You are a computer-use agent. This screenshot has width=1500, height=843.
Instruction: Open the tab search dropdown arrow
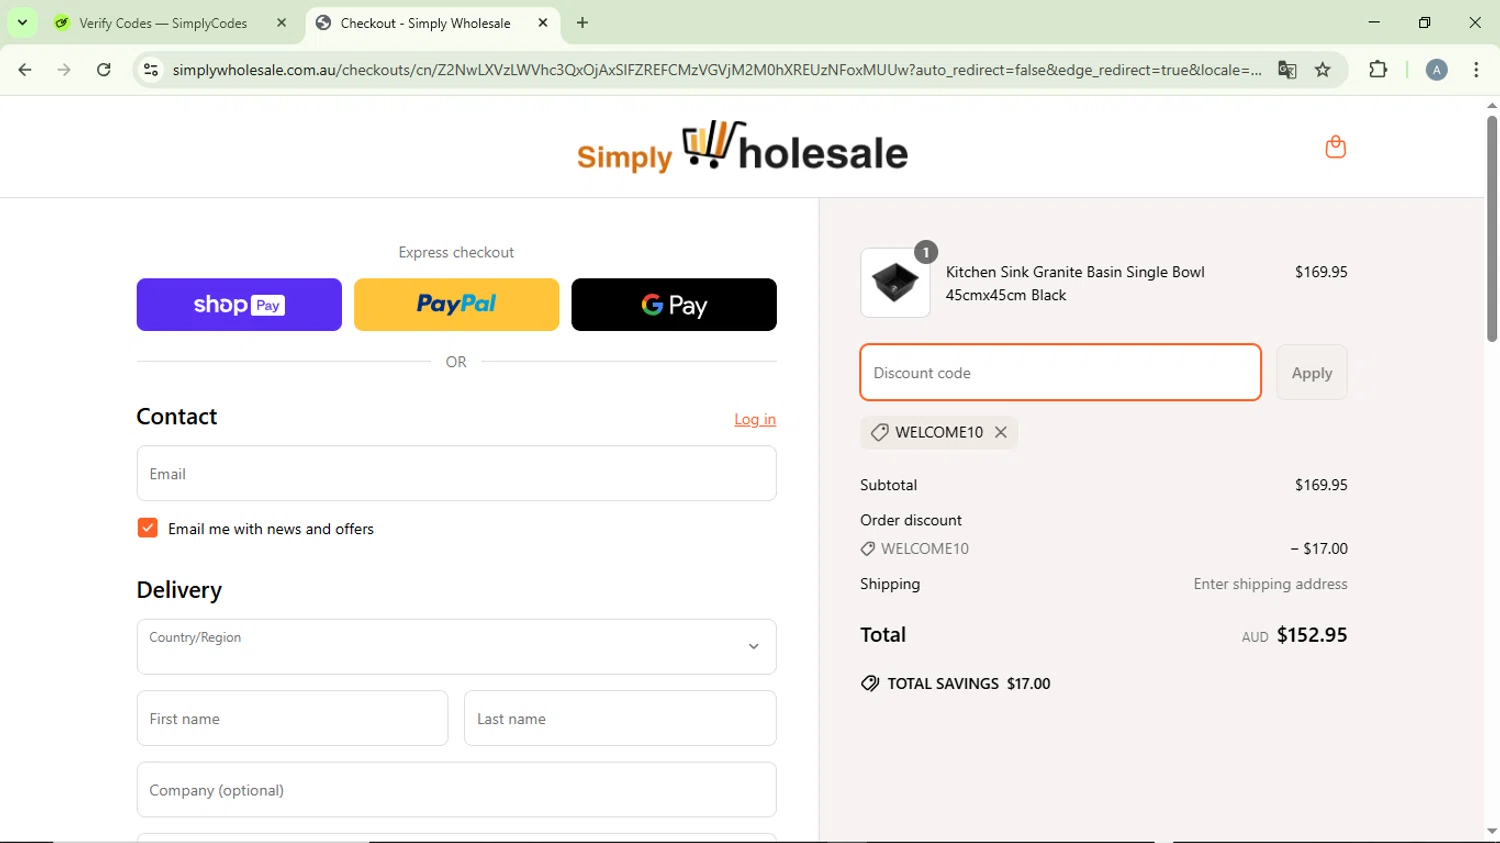[x=22, y=22]
